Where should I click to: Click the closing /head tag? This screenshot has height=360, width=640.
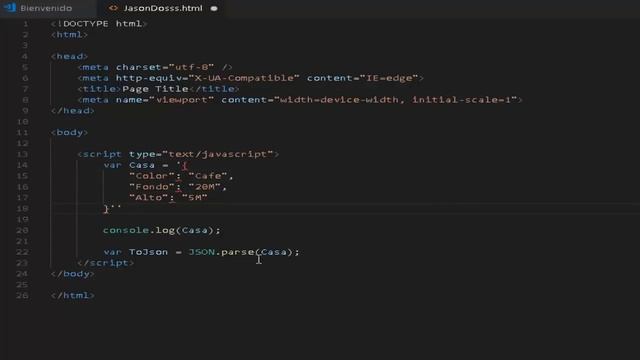(x=73, y=111)
